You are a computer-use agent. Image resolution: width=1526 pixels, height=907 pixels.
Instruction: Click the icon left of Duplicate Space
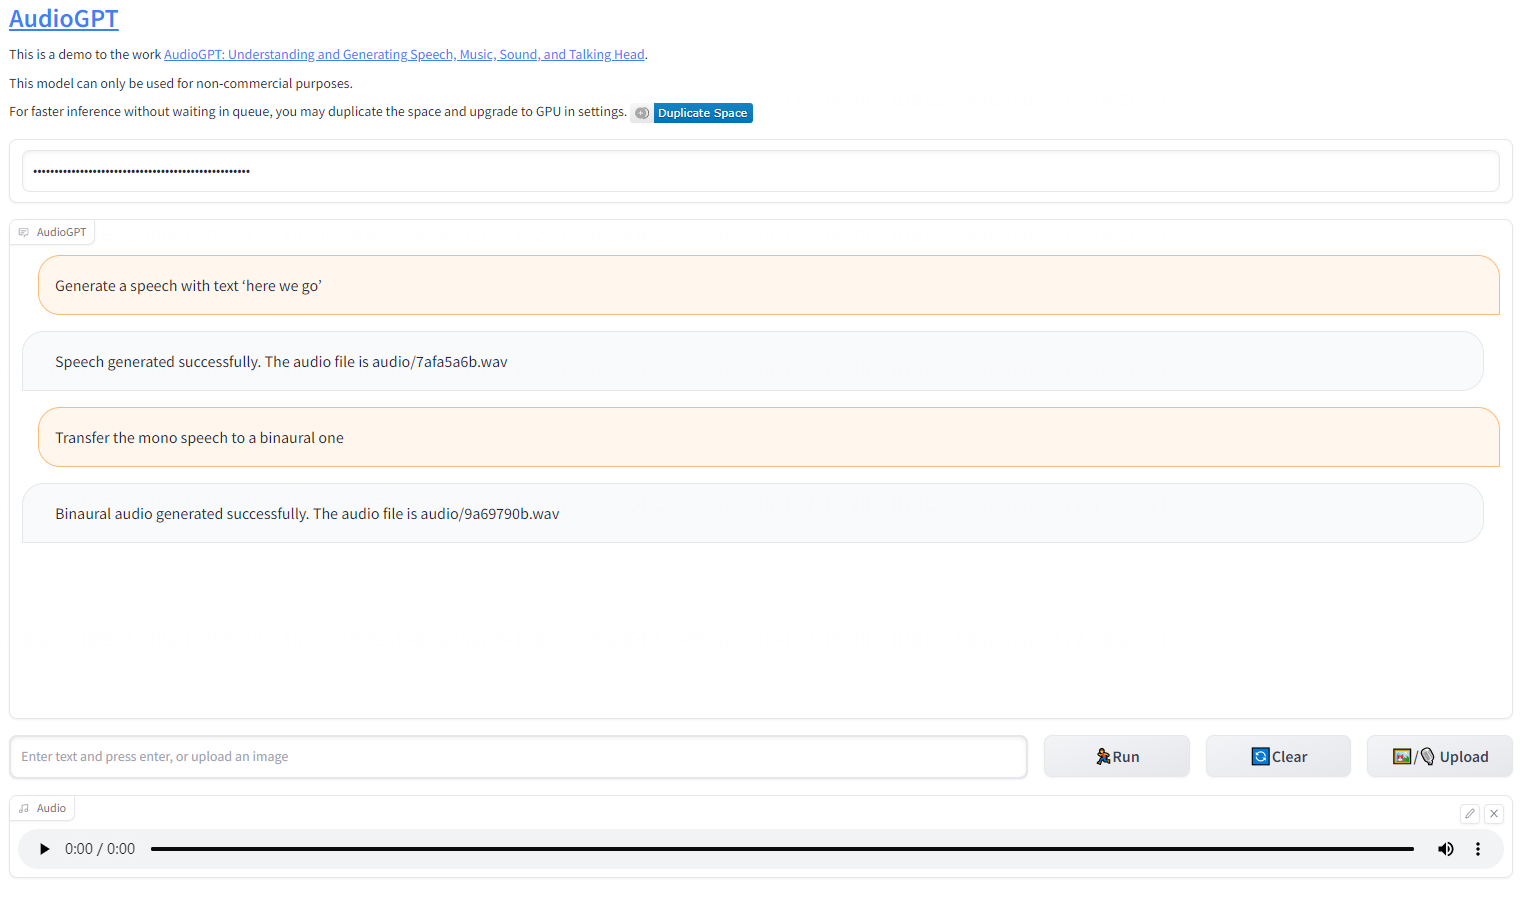coord(642,113)
